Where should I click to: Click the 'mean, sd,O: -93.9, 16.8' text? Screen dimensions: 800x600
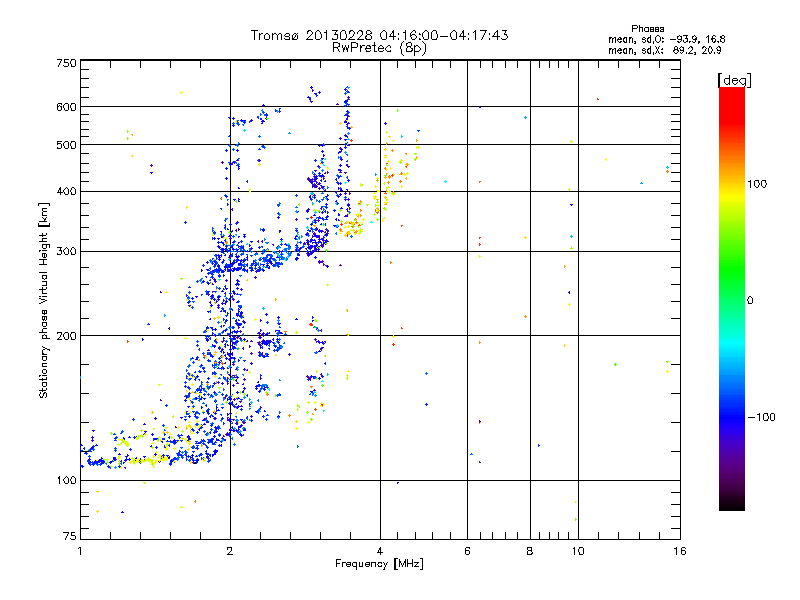point(666,39)
